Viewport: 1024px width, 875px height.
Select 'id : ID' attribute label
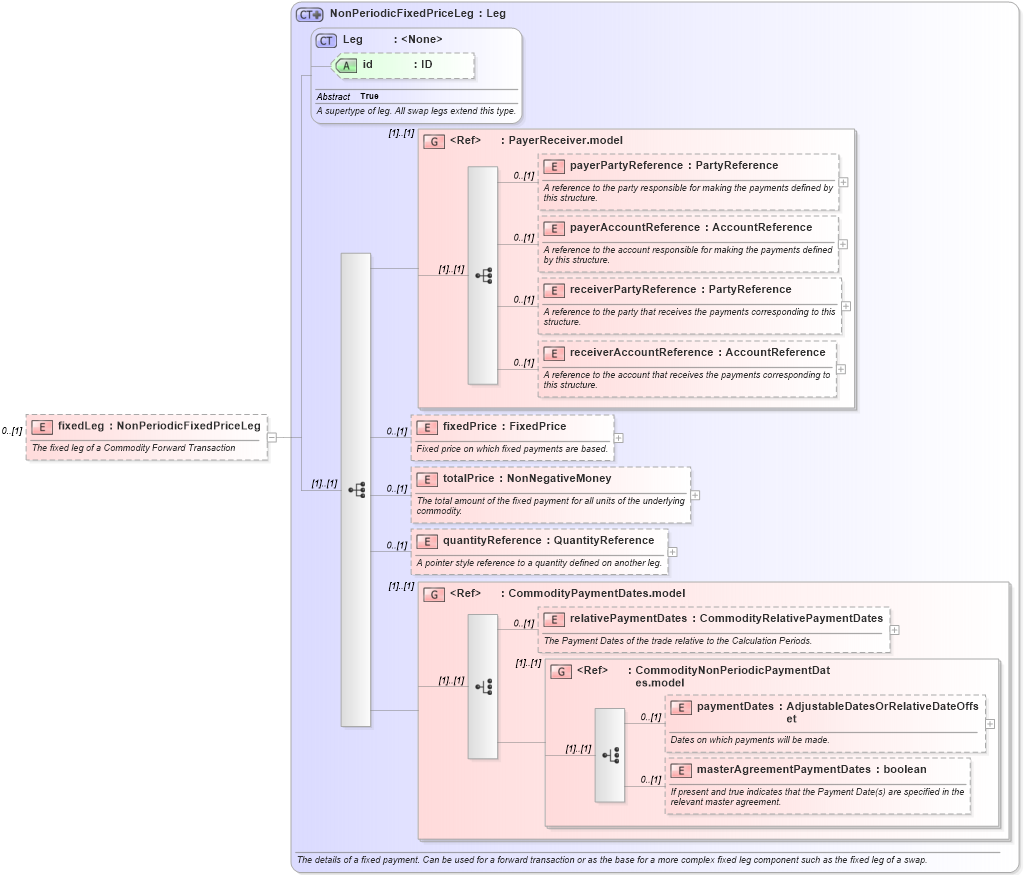pos(398,65)
